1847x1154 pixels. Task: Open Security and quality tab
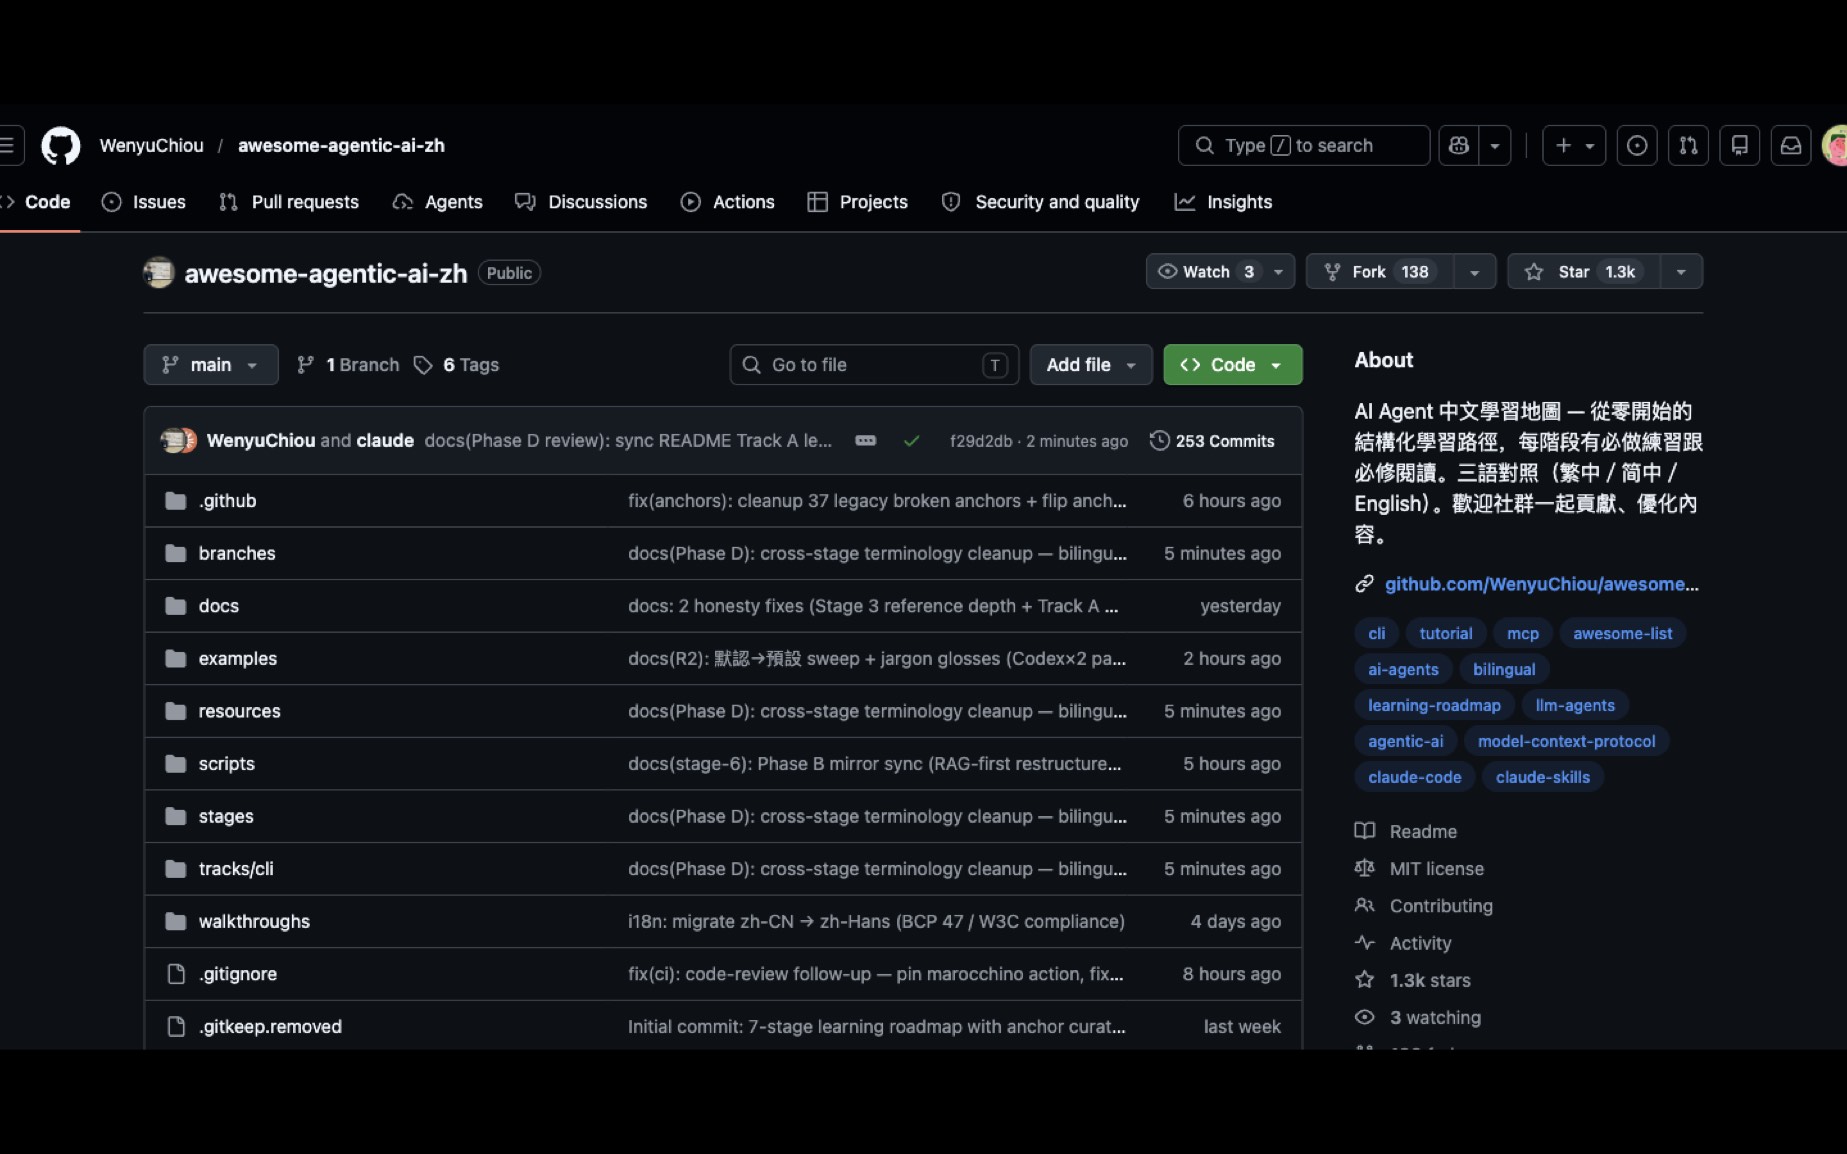[1040, 202]
